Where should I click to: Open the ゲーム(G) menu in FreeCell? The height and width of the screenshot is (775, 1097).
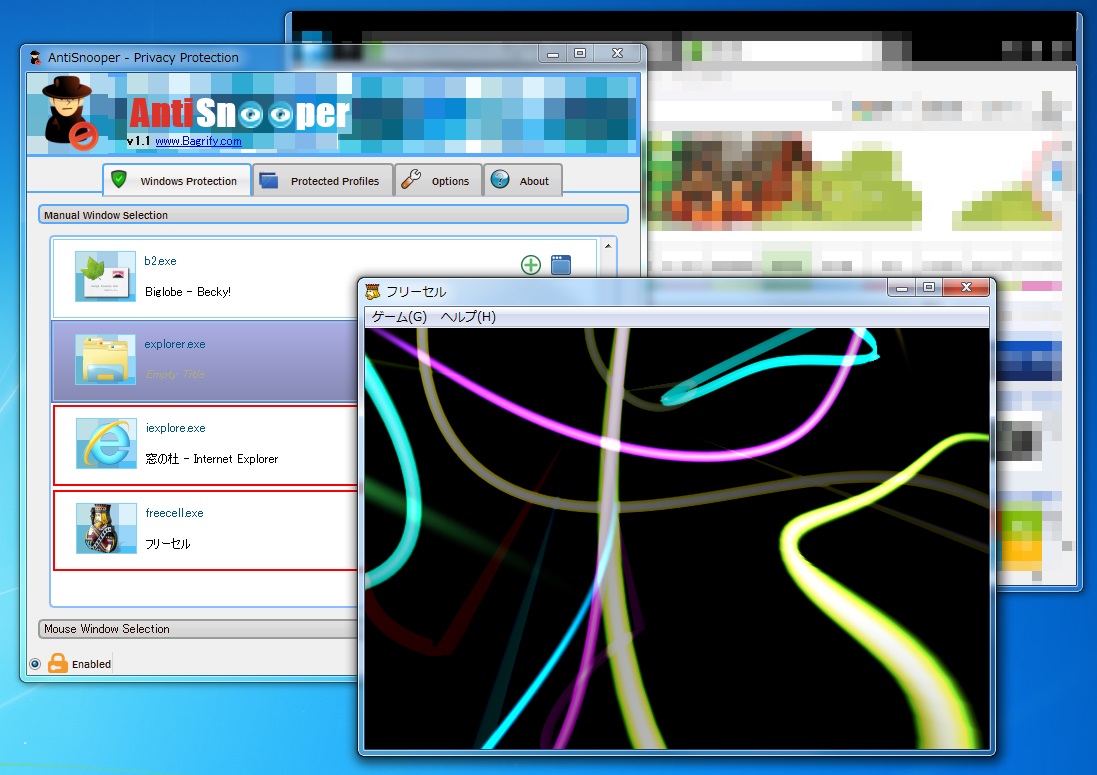click(x=399, y=317)
